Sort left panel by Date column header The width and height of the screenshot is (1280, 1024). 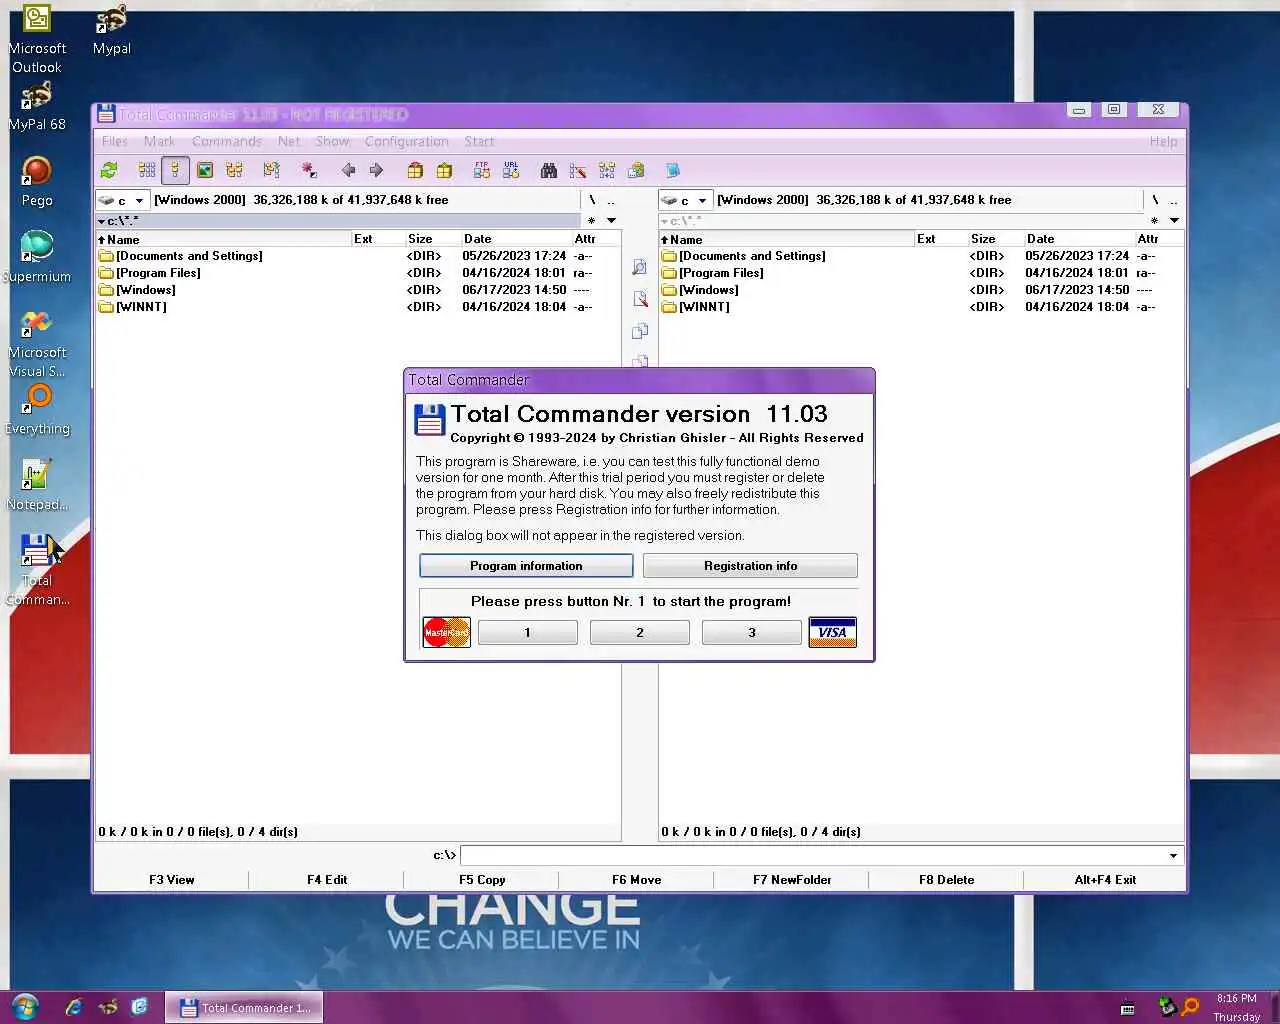pos(515,239)
